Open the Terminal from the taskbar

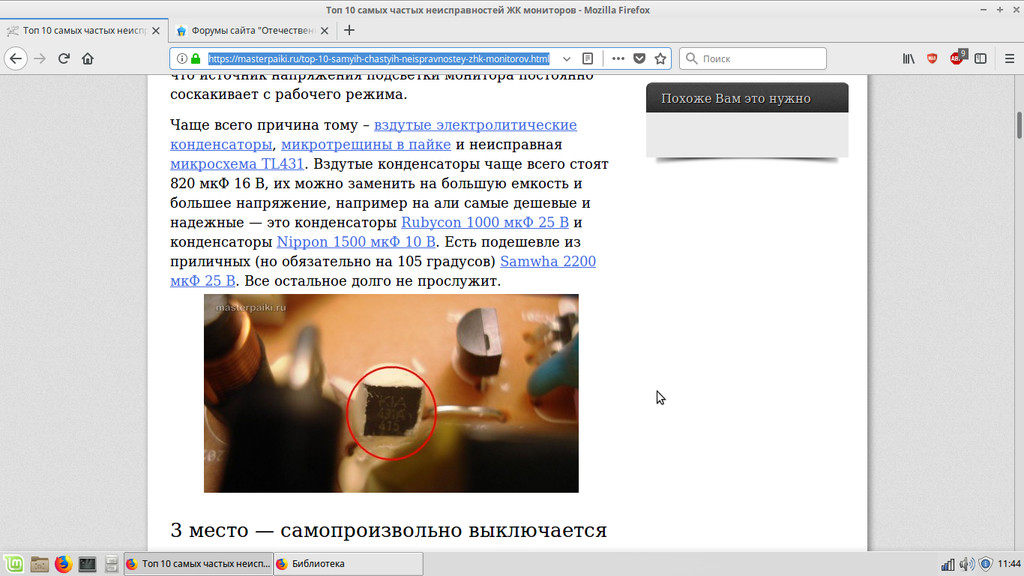(x=87, y=564)
